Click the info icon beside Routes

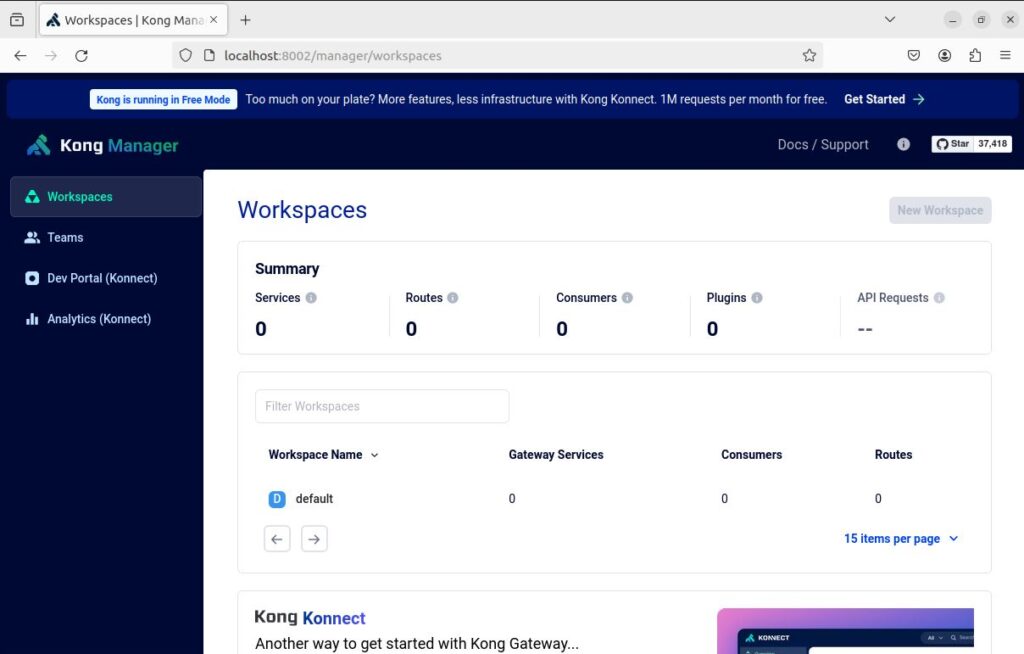[453, 298]
